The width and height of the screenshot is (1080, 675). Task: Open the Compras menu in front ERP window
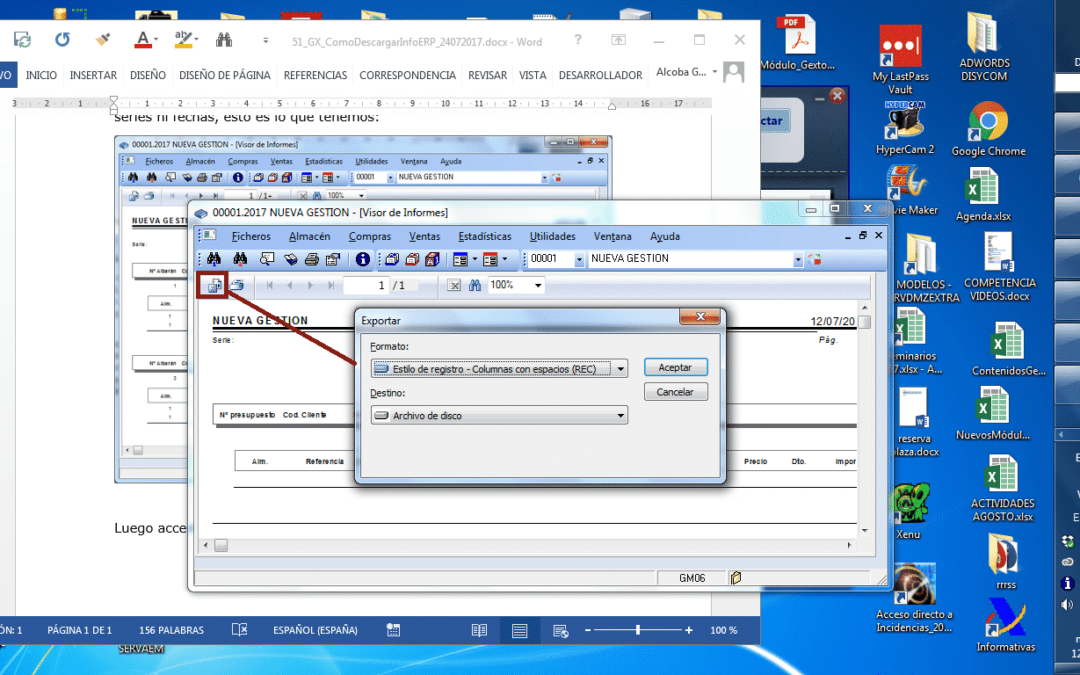click(x=369, y=236)
